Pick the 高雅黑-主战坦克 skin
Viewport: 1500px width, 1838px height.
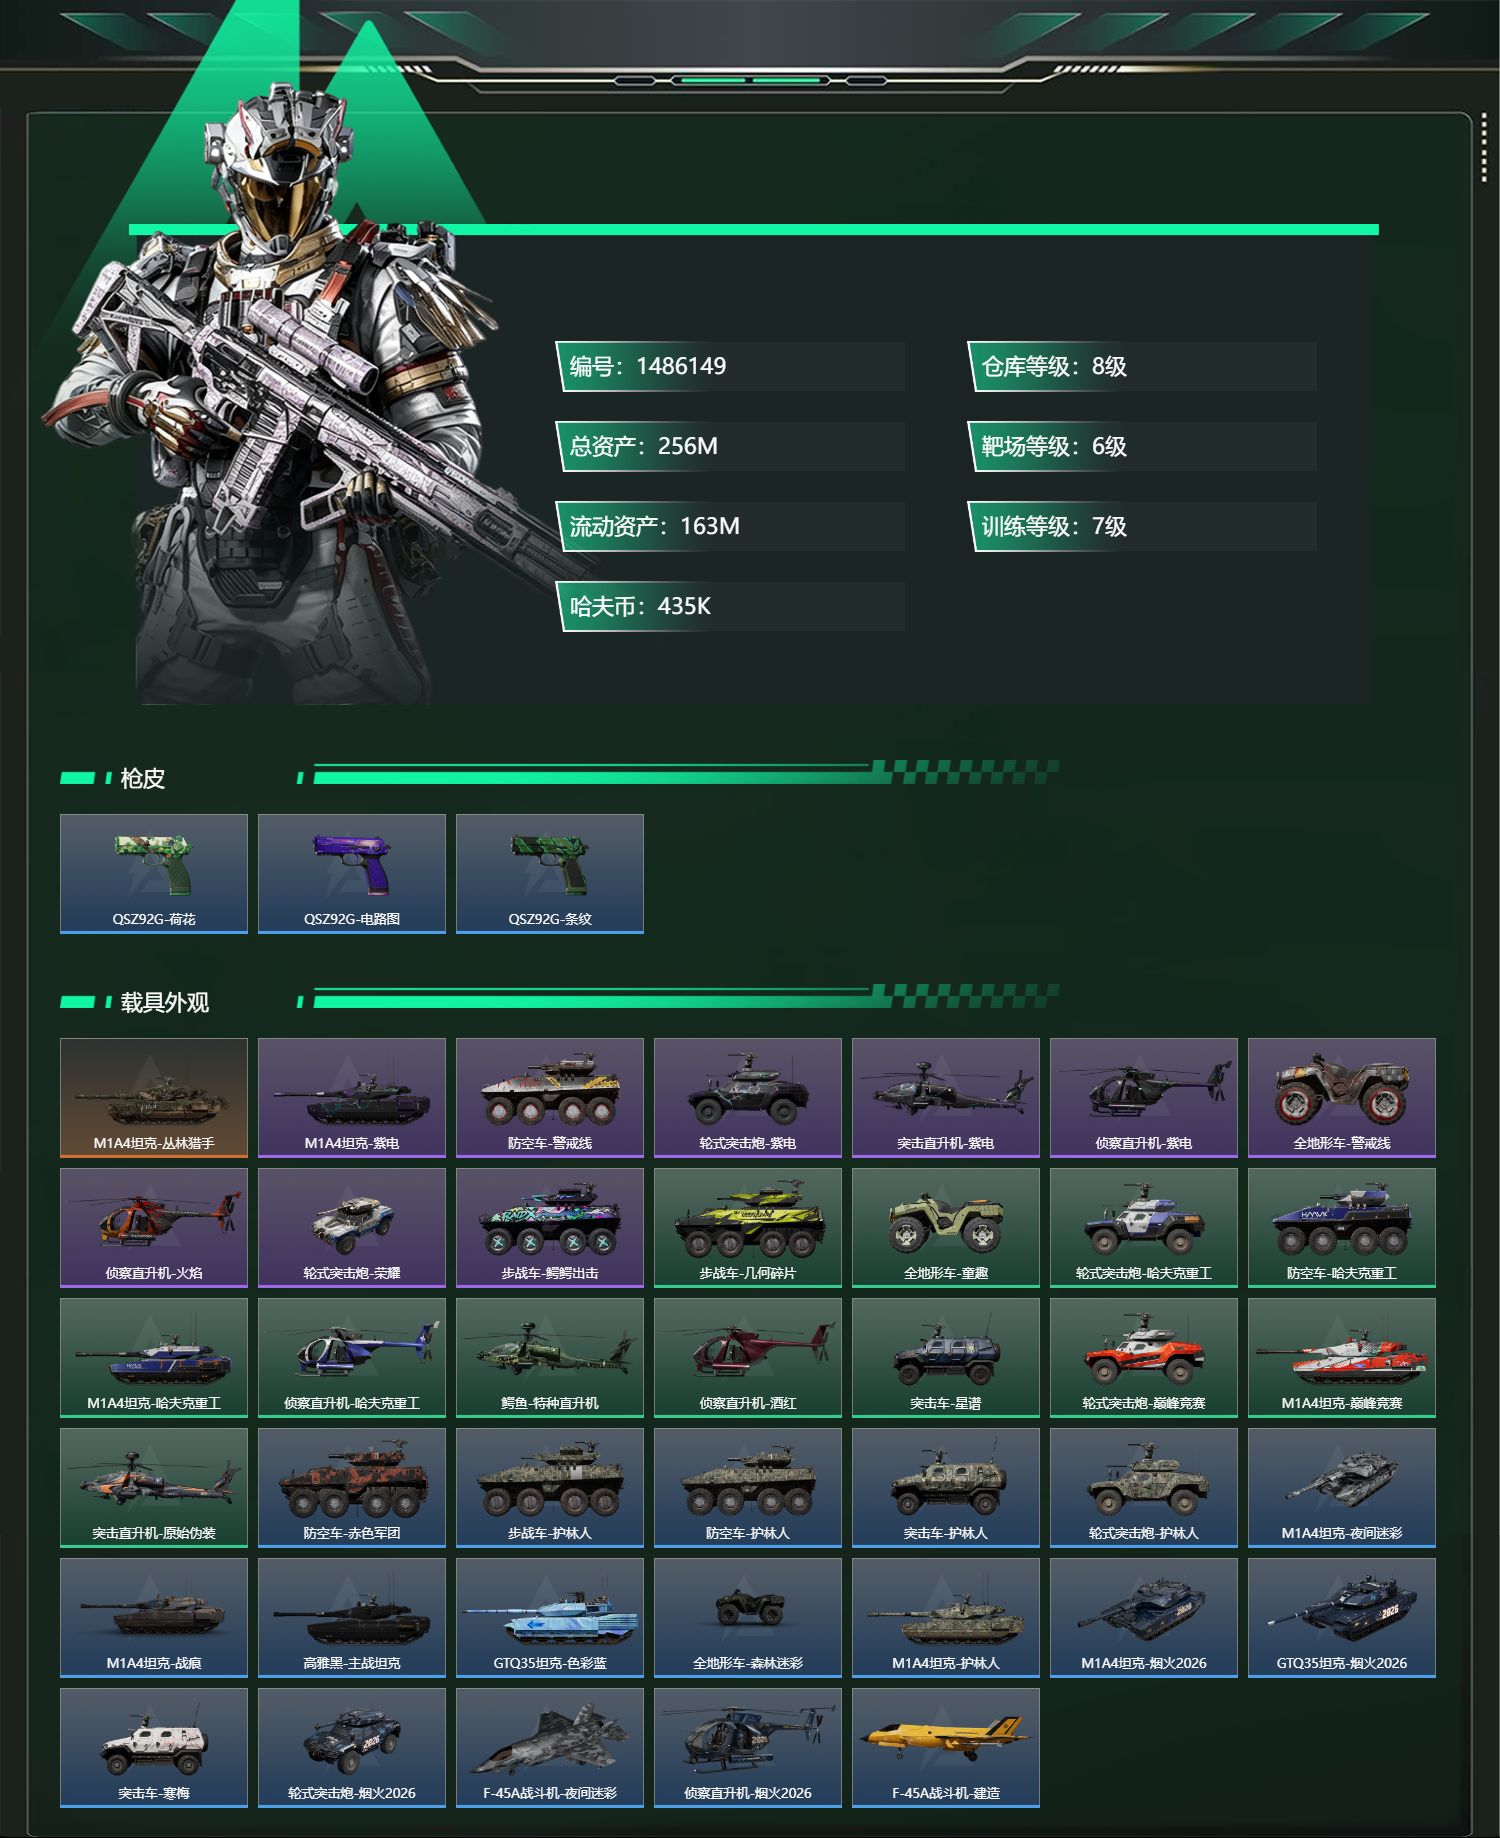(x=352, y=1618)
